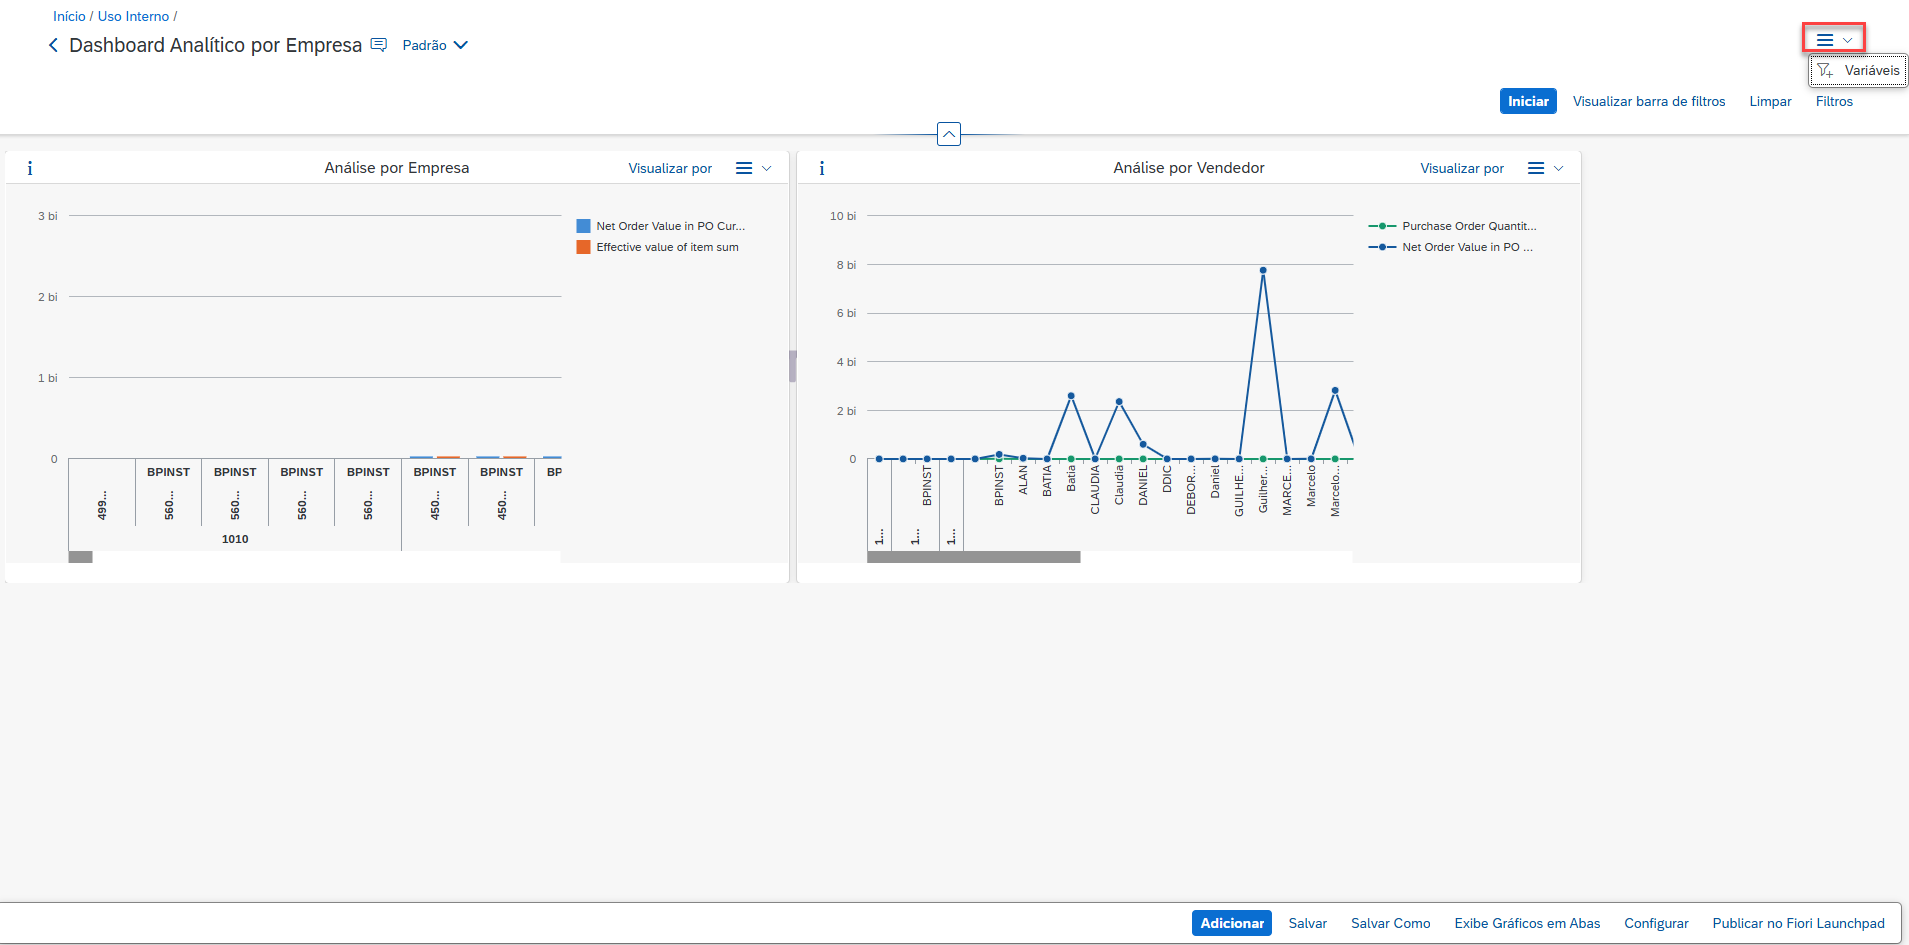Toggle the Effective value of item sum legend

[x=667, y=247]
